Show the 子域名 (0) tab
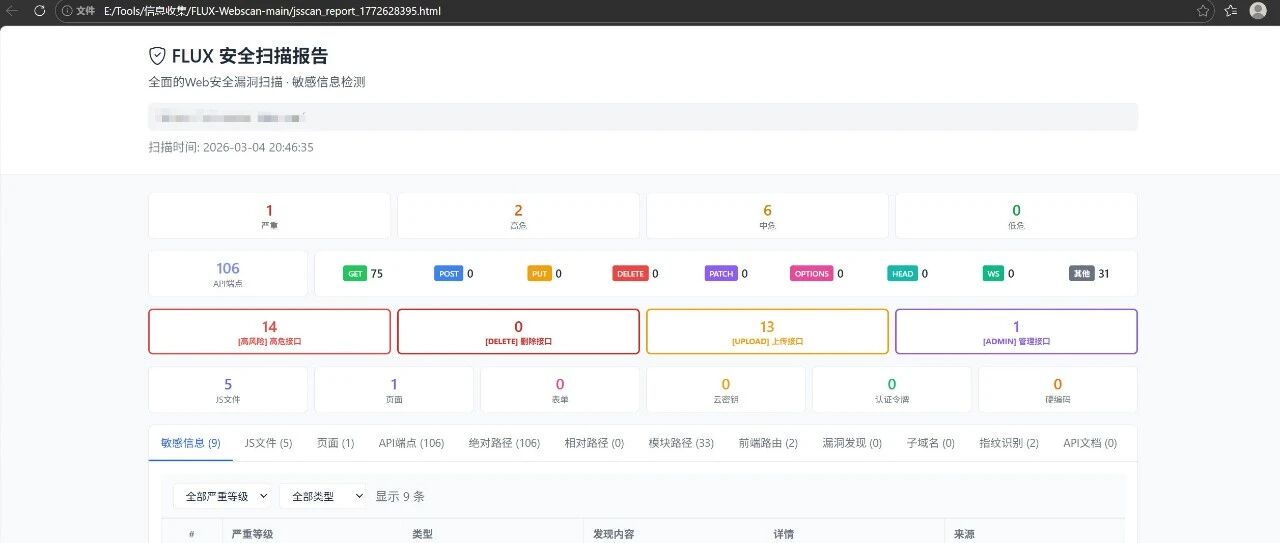The height and width of the screenshot is (543, 1280). pos(930,443)
